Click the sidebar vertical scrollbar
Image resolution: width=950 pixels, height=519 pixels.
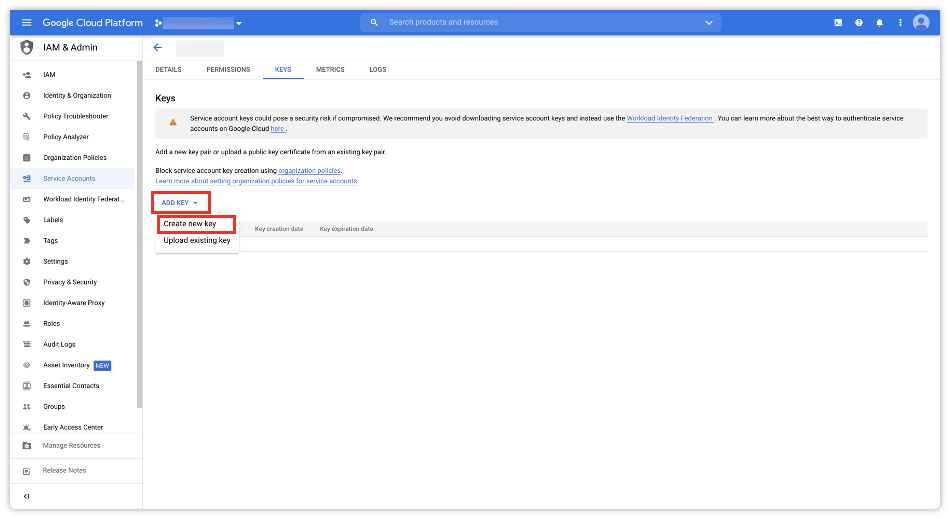click(x=139, y=235)
